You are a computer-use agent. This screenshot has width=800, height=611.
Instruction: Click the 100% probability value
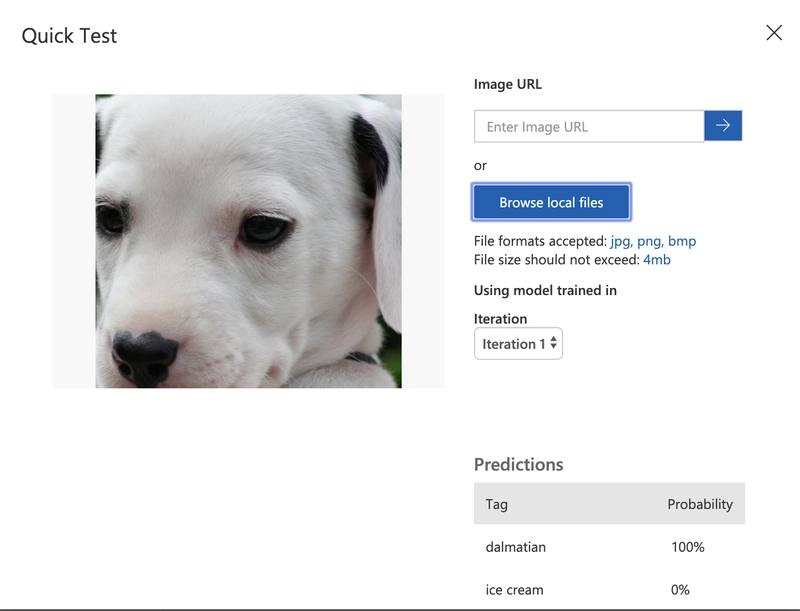[688, 547]
